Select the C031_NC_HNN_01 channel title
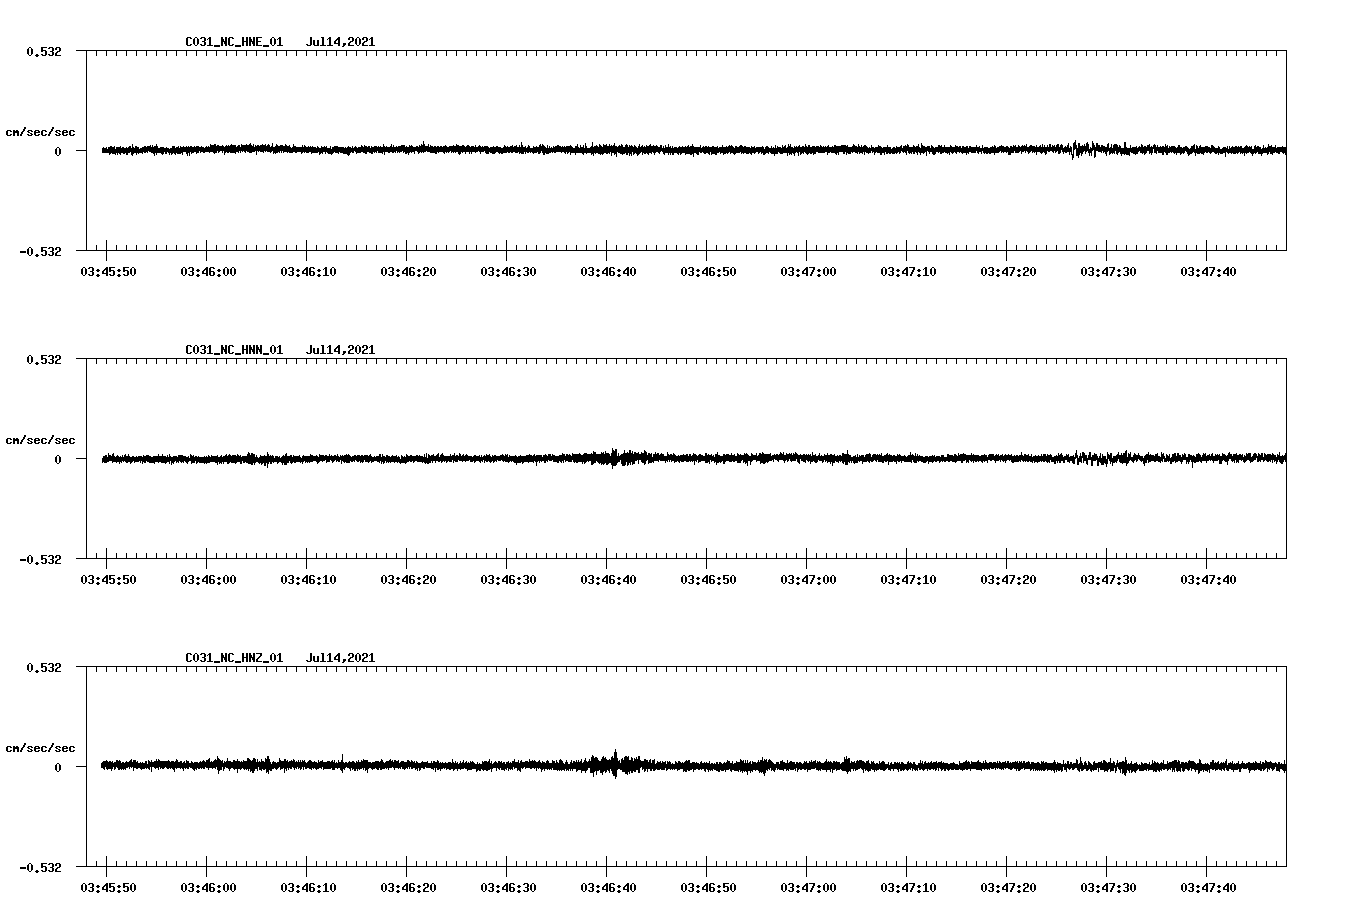Screen dimensions: 1358x924 pyautogui.click(x=232, y=349)
